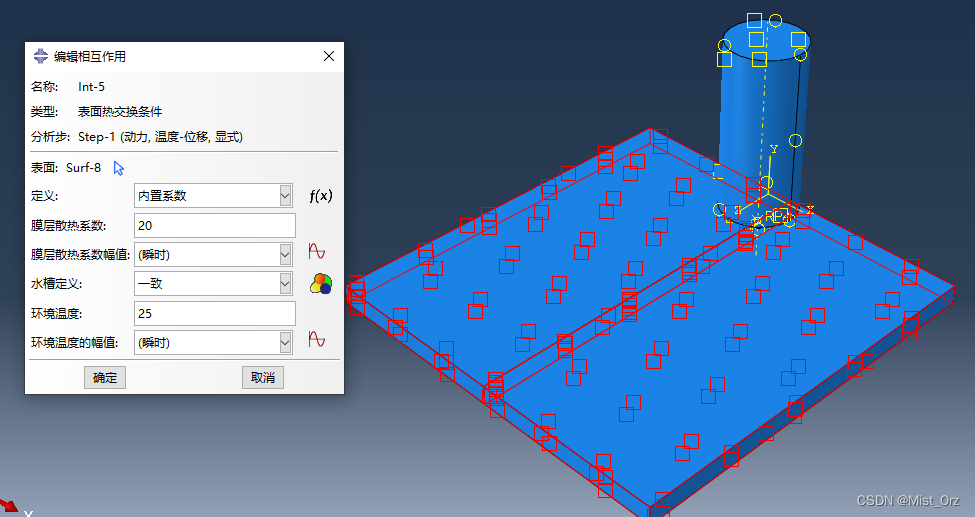Open the 水槽定义 dropdown showing 一致
Screen dimensions: 975x517
pos(213,284)
